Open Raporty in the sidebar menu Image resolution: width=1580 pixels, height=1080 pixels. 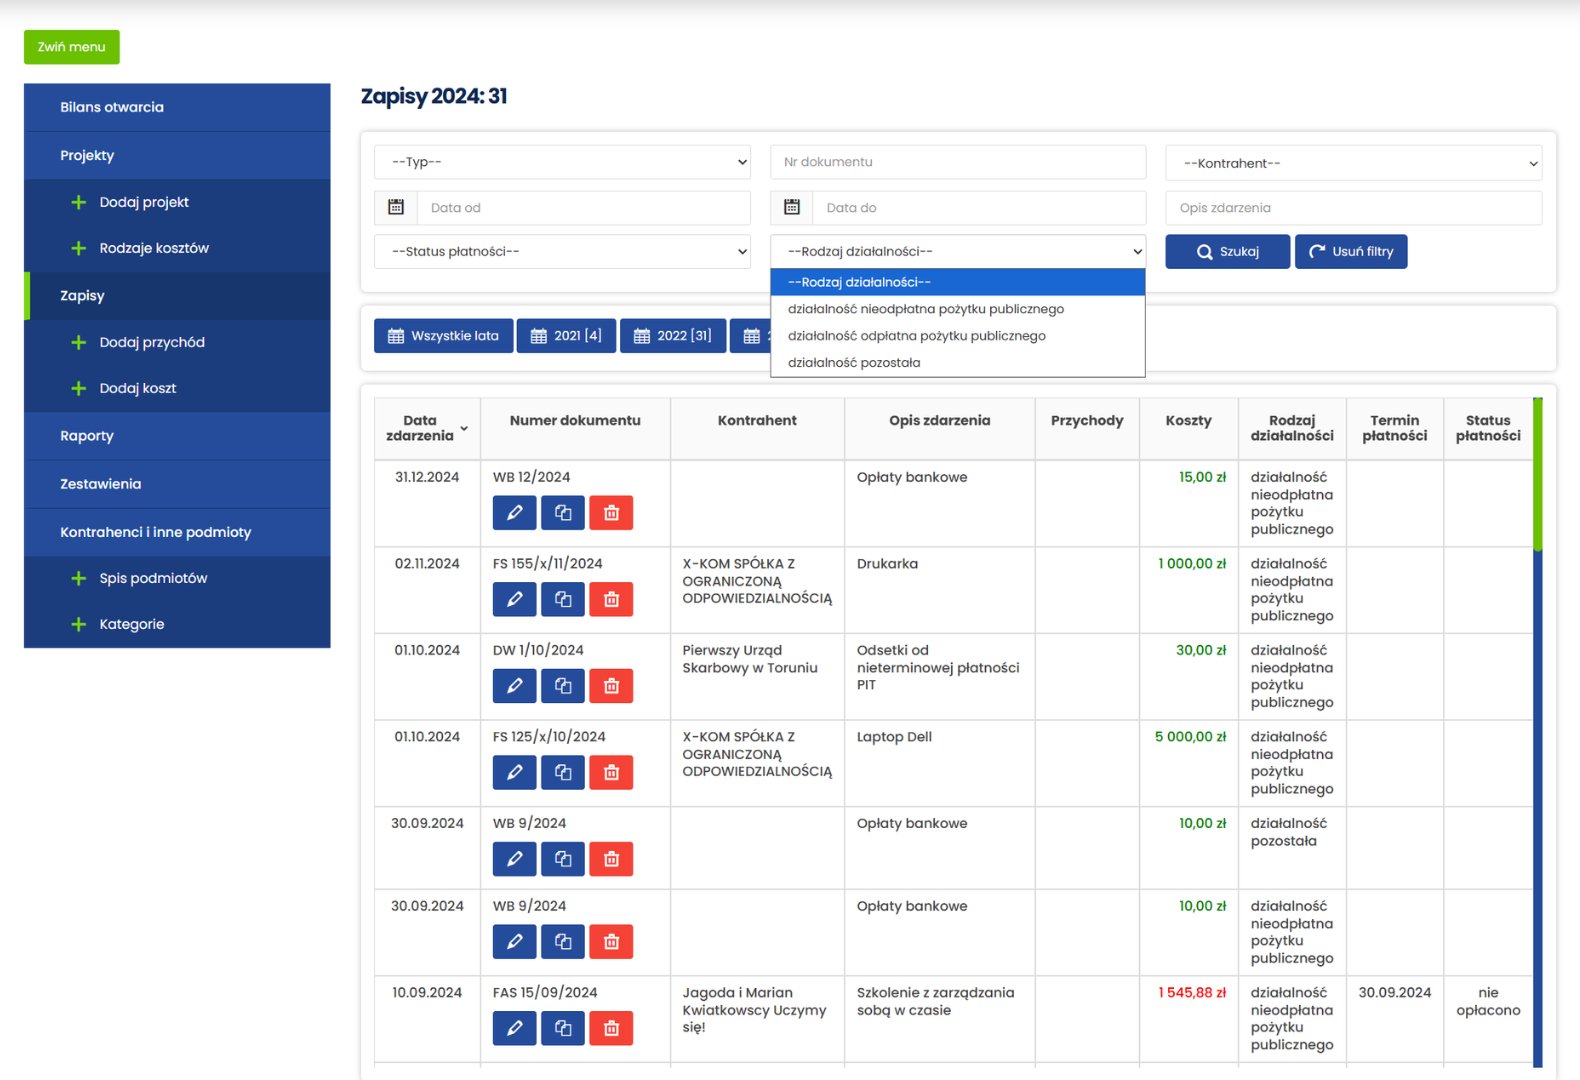87,436
